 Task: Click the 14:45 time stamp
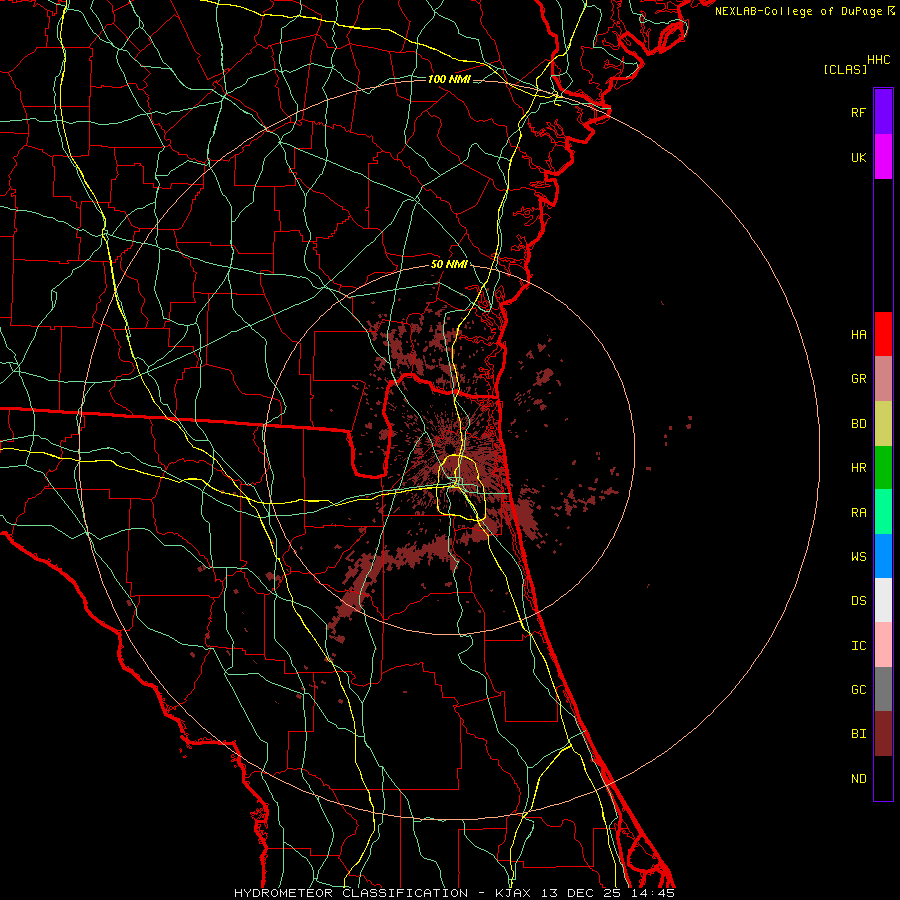(x=655, y=893)
